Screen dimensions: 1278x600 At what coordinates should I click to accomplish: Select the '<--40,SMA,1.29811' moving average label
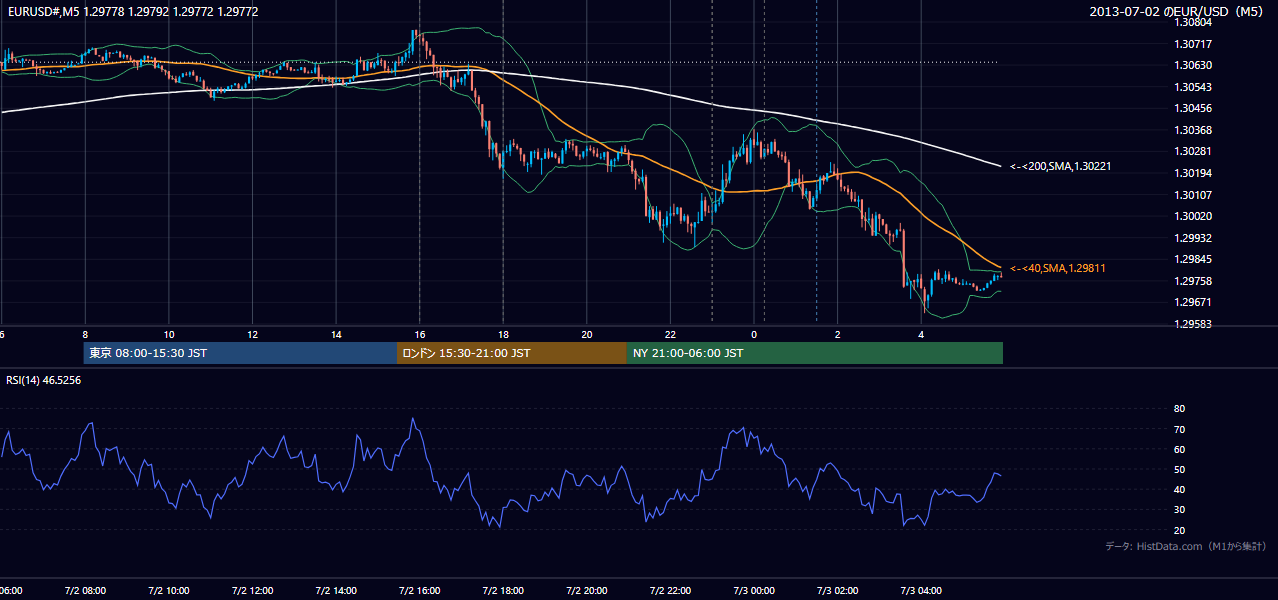click(x=1057, y=268)
